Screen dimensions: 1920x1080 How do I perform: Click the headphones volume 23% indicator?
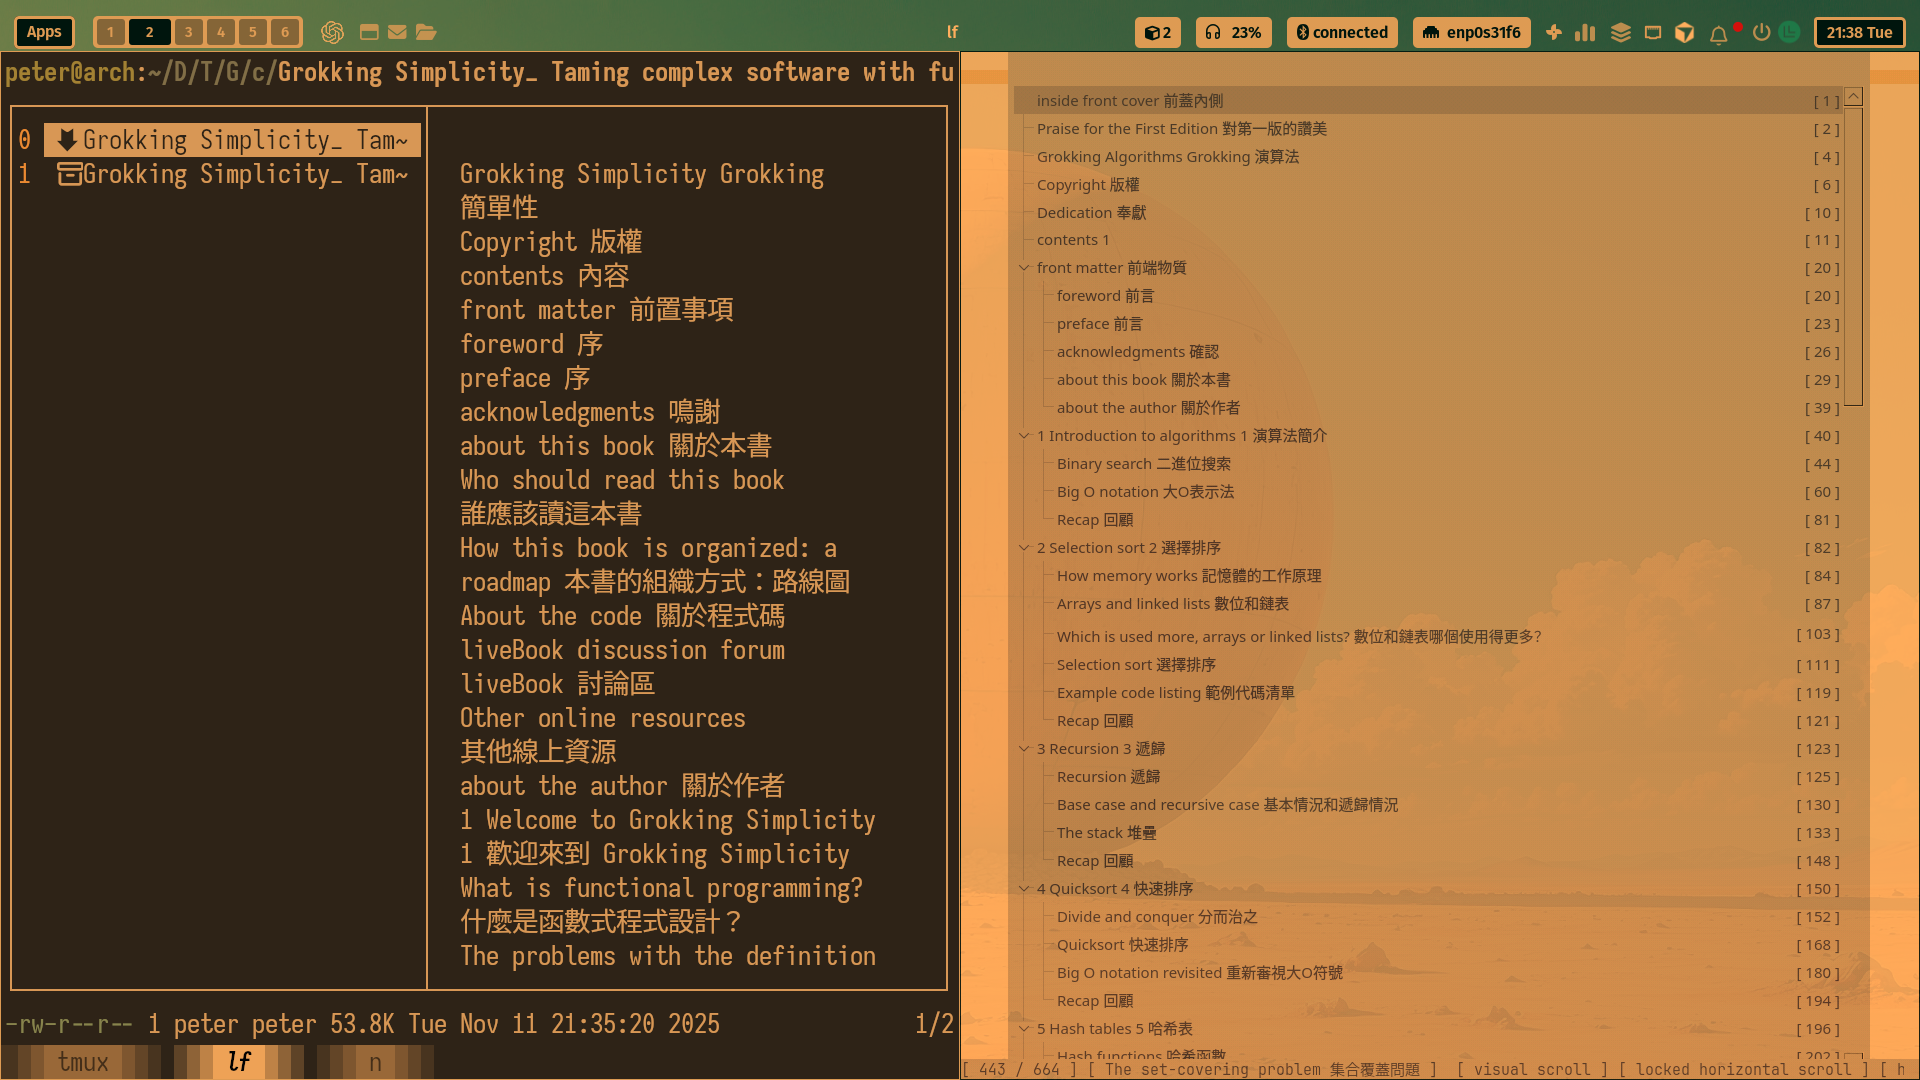tap(1233, 32)
